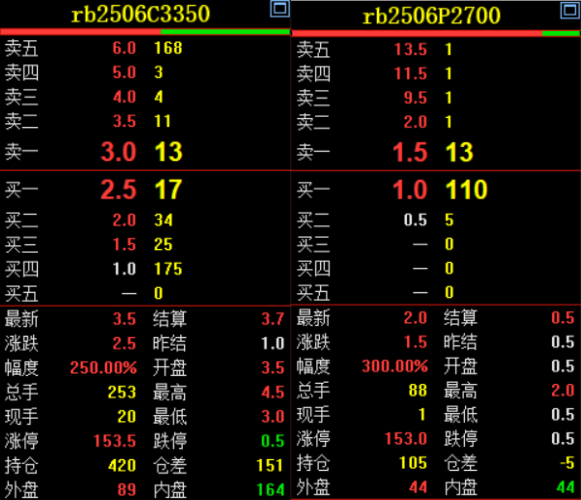Click highest price 4.5 in rb2506C3350

pyautogui.click(x=273, y=392)
